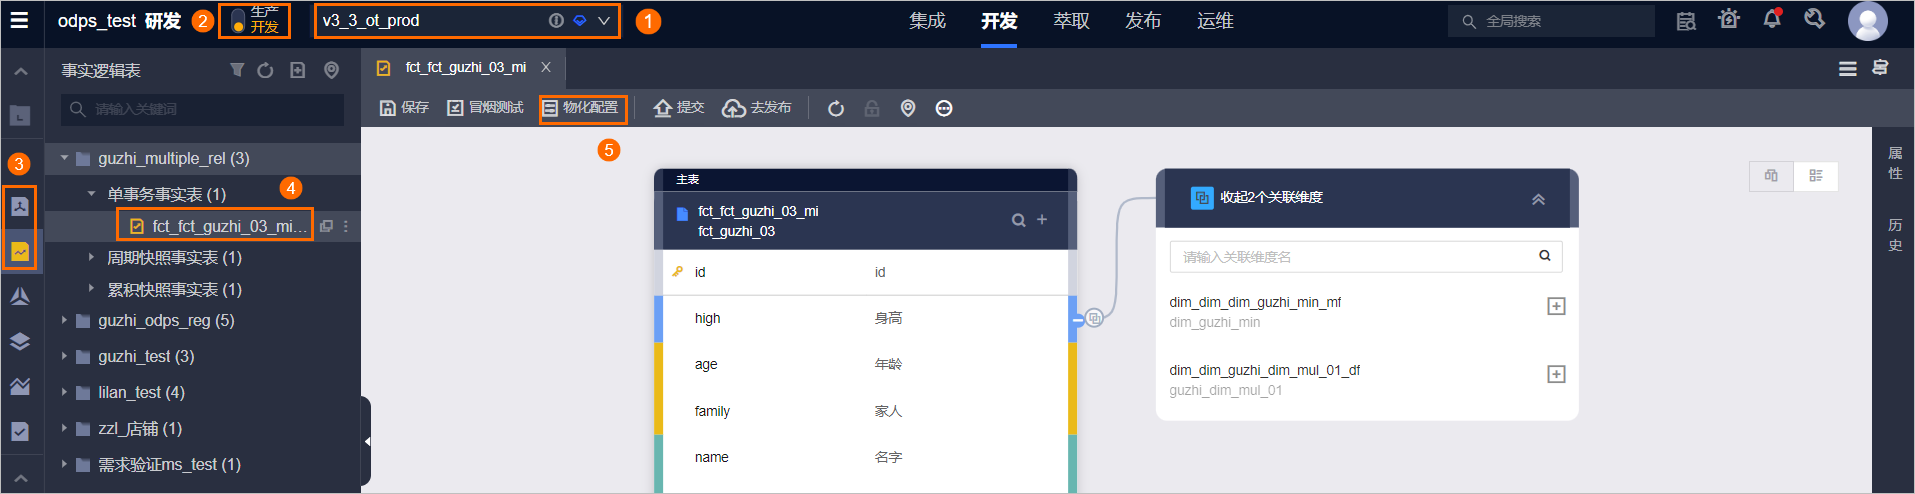This screenshot has height=494, width=1915.
Task: Expand the 需求验证ms_test folder
Action: [65, 464]
